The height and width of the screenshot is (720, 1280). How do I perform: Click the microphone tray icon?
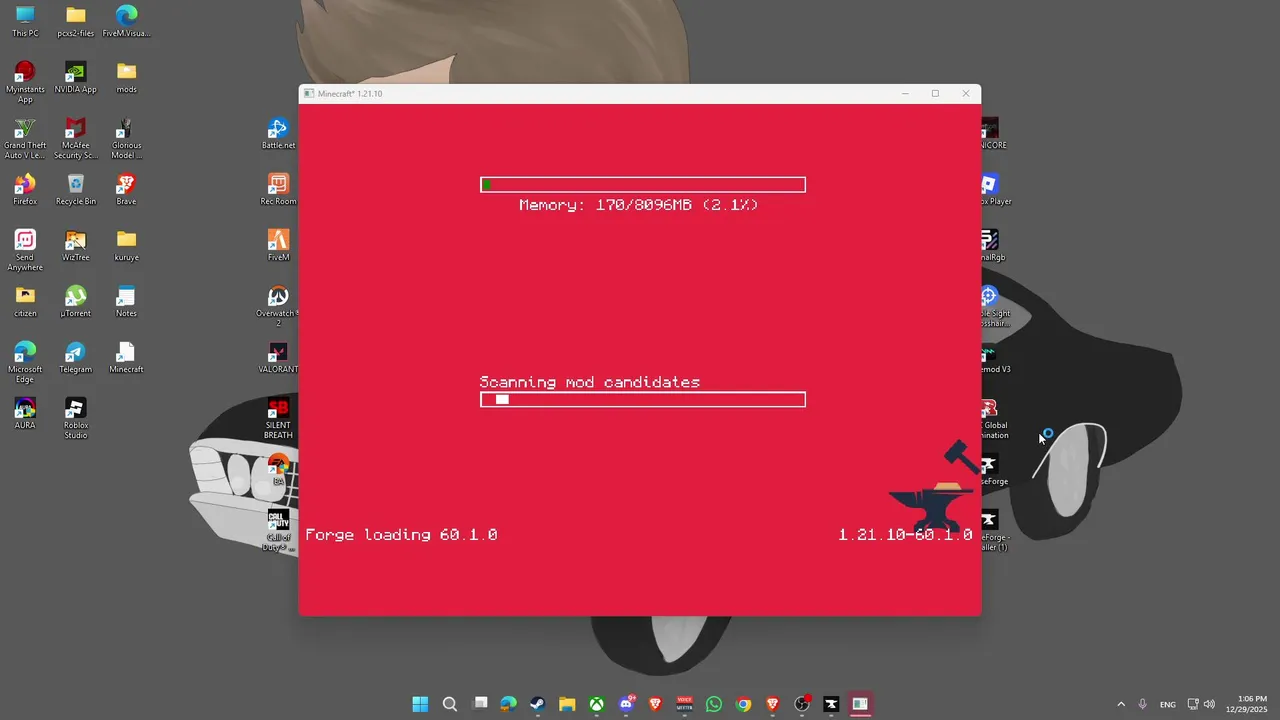(1142, 704)
